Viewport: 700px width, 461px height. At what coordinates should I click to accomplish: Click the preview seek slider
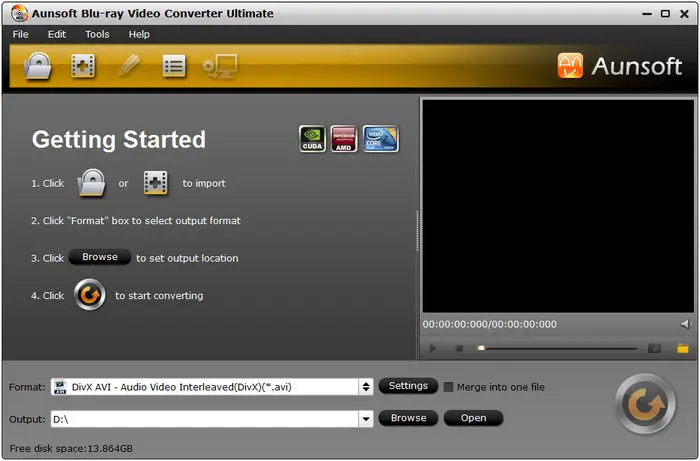pos(557,348)
